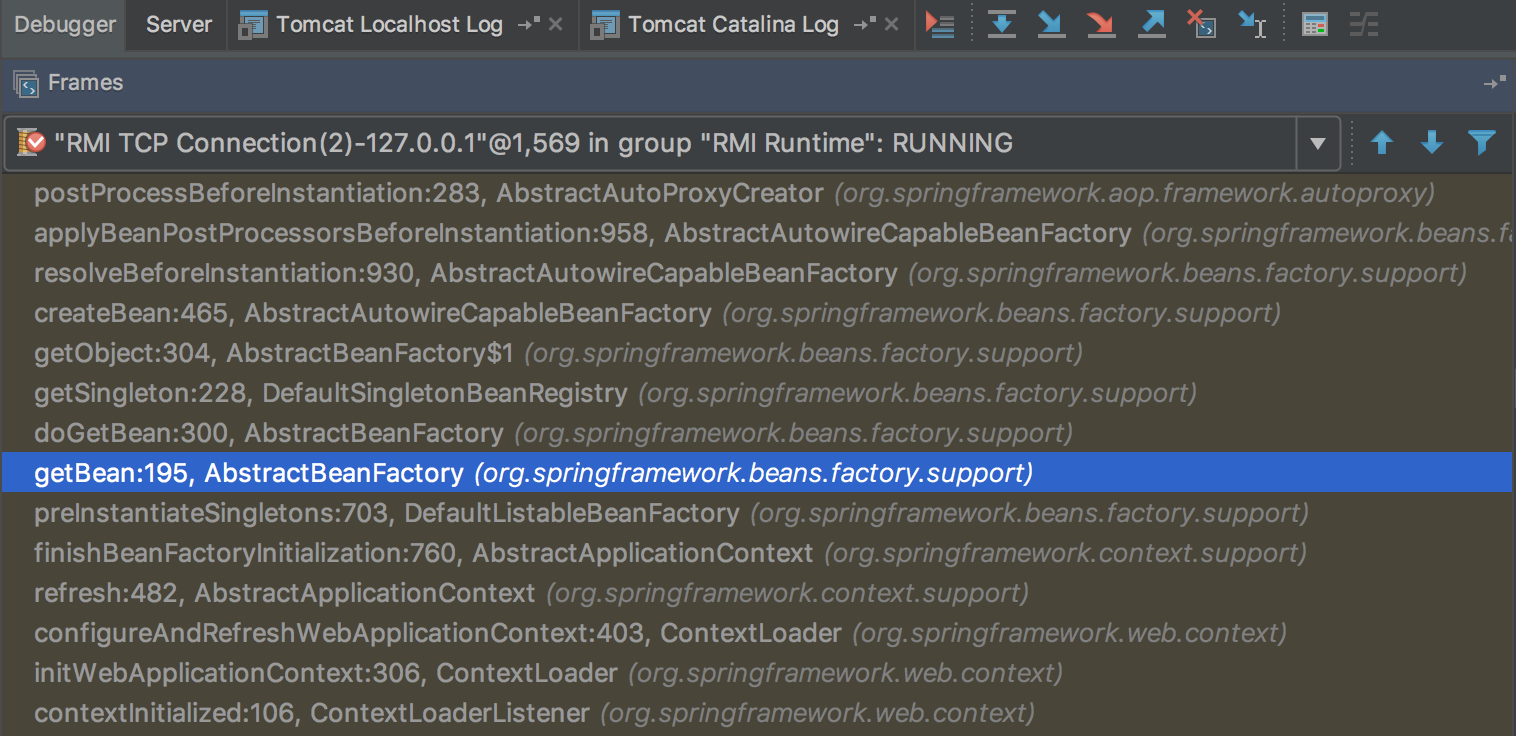Image resolution: width=1516 pixels, height=736 pixels.
Task: Switch to the Server tab
Action: pos(179,25)
